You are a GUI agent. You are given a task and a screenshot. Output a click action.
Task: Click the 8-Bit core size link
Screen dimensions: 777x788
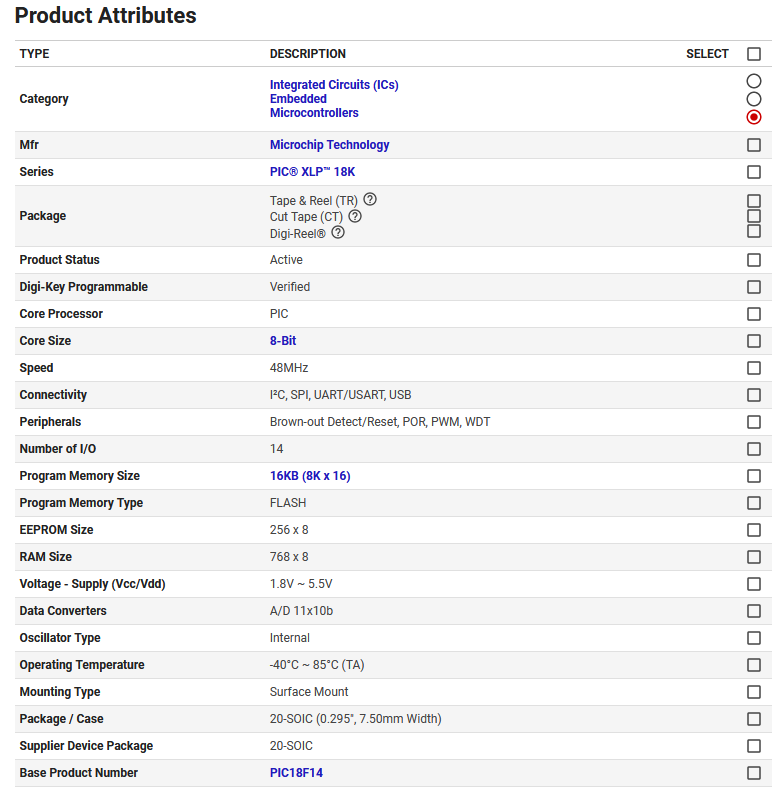click(x=283, y=341)
